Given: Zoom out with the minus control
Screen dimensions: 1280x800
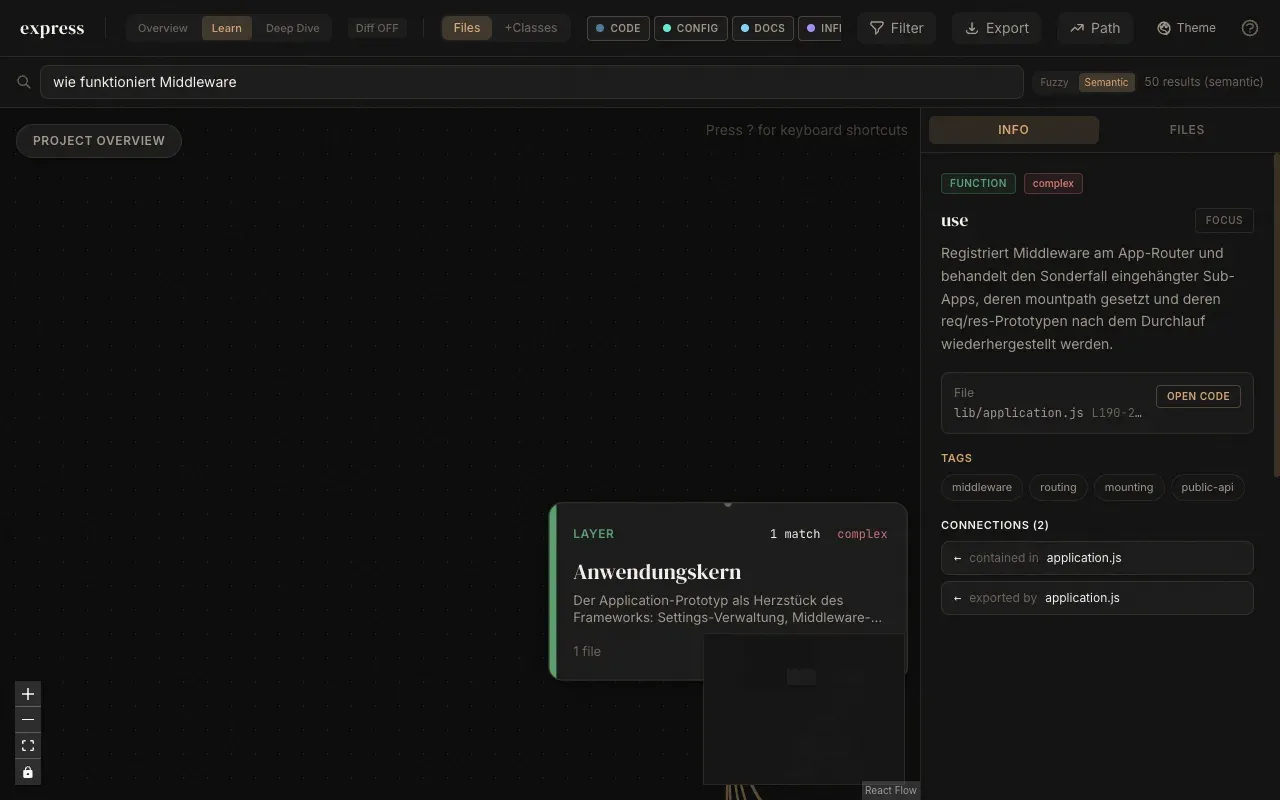Looking at the screenshot, I should [x=28, y=720].
